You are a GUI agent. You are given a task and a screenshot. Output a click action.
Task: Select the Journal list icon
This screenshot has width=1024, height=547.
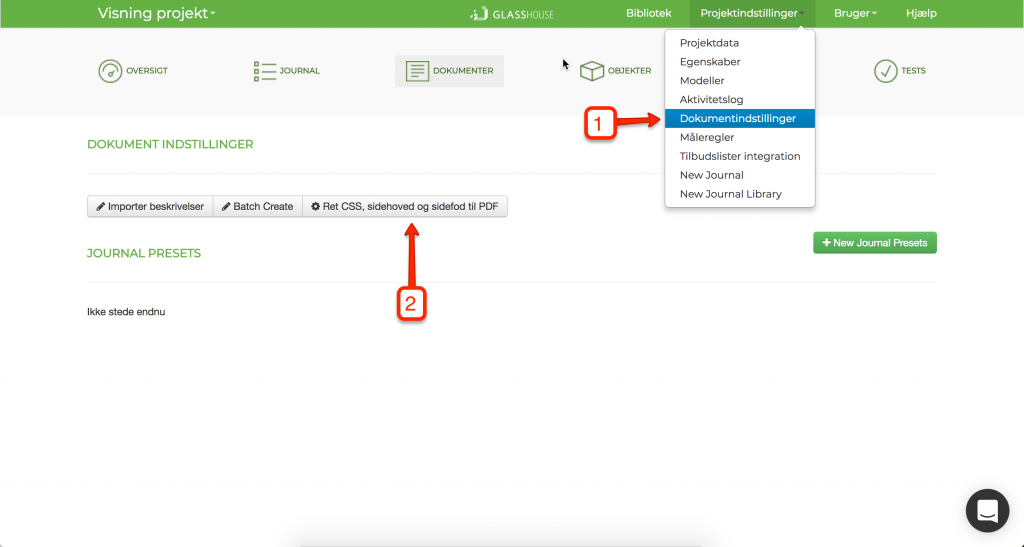click(x=265, y=71)
